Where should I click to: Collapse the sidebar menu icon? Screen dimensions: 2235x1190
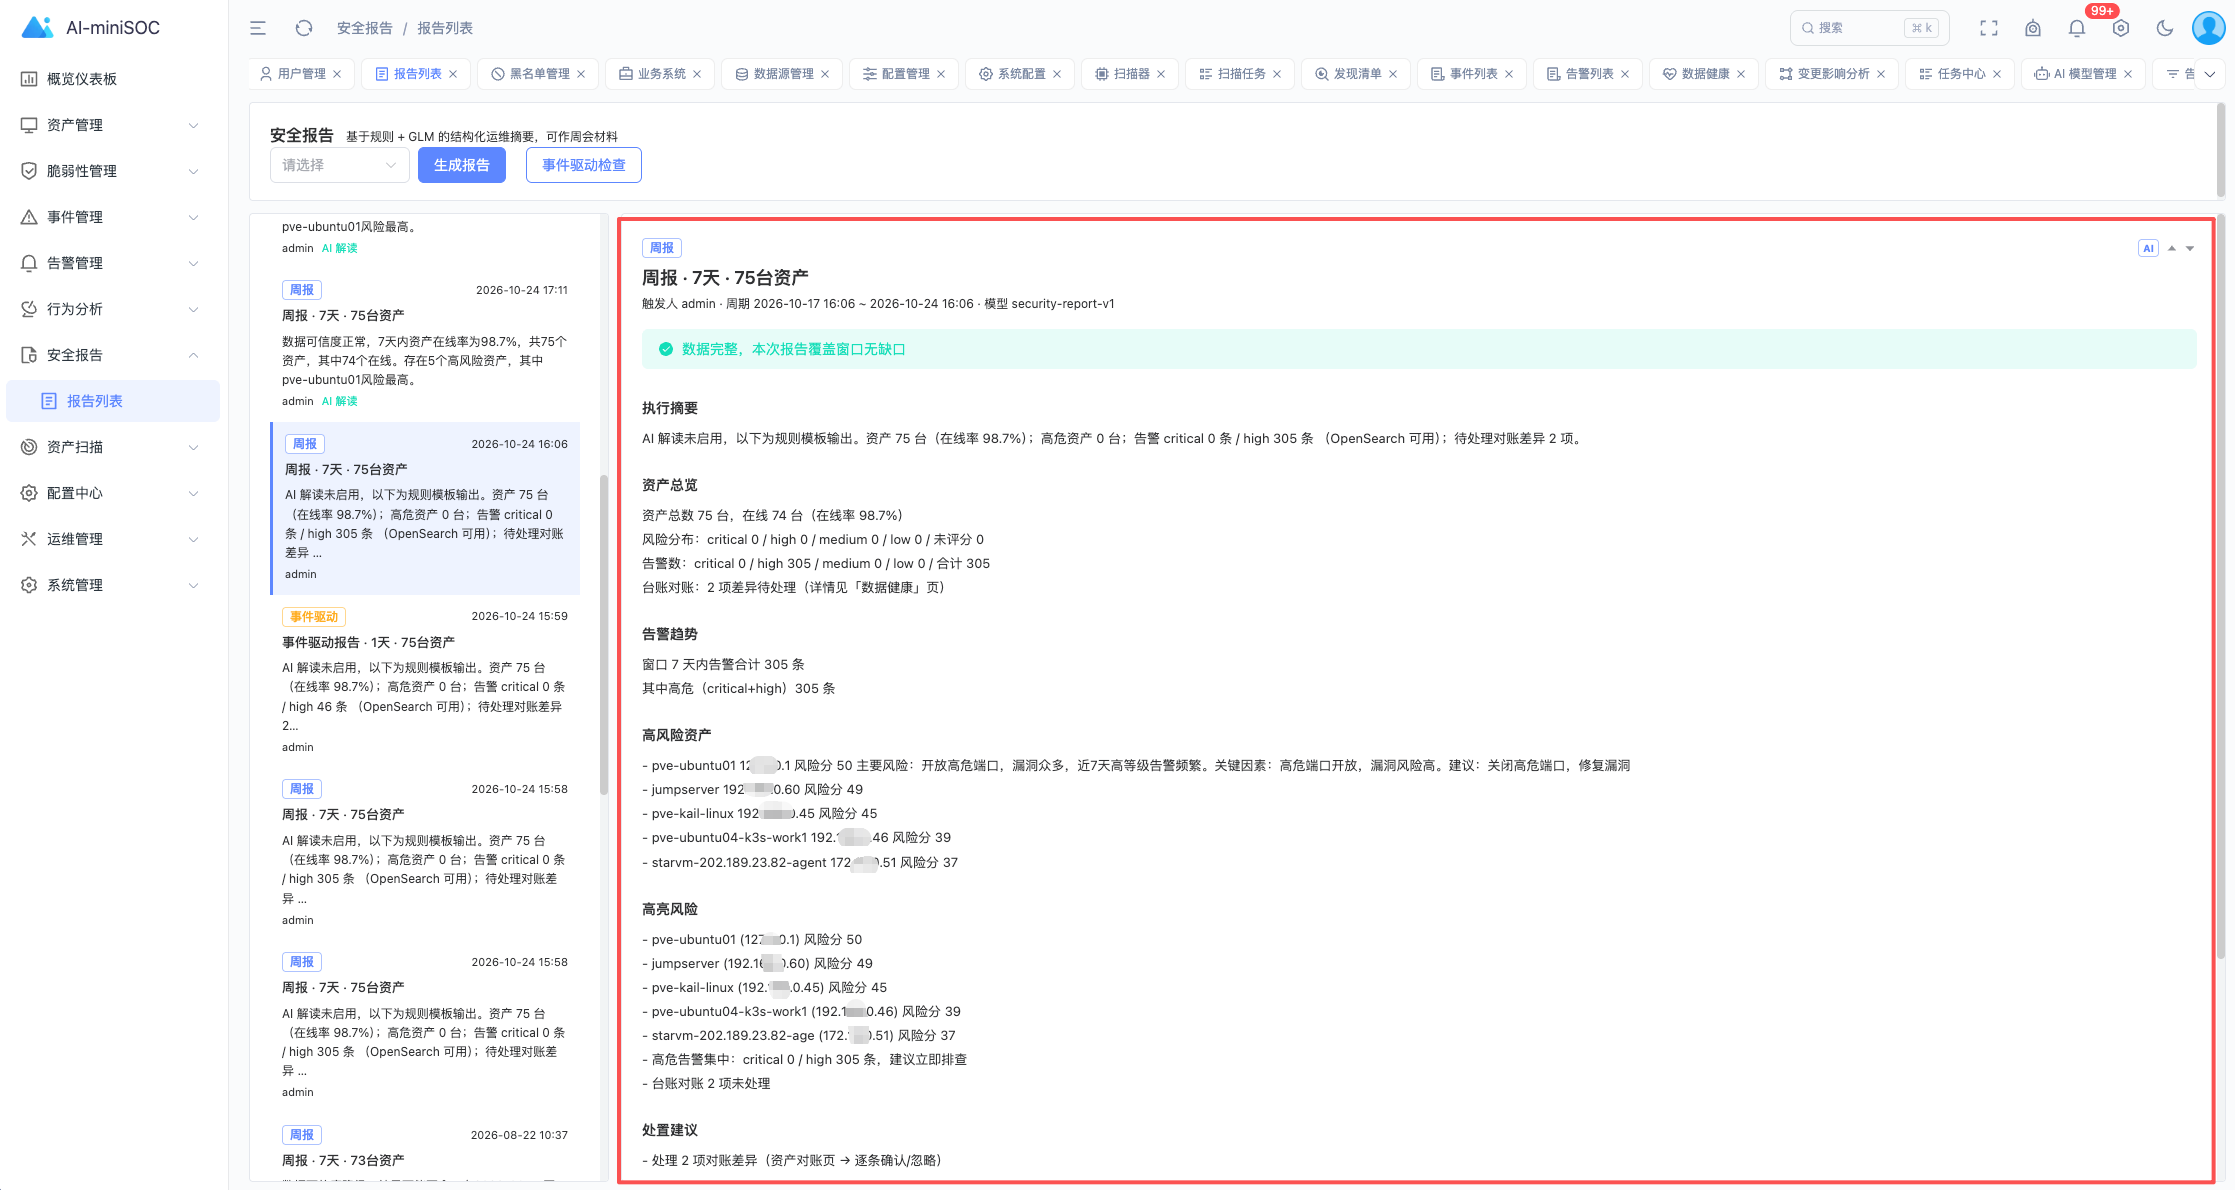coord(258,28)
